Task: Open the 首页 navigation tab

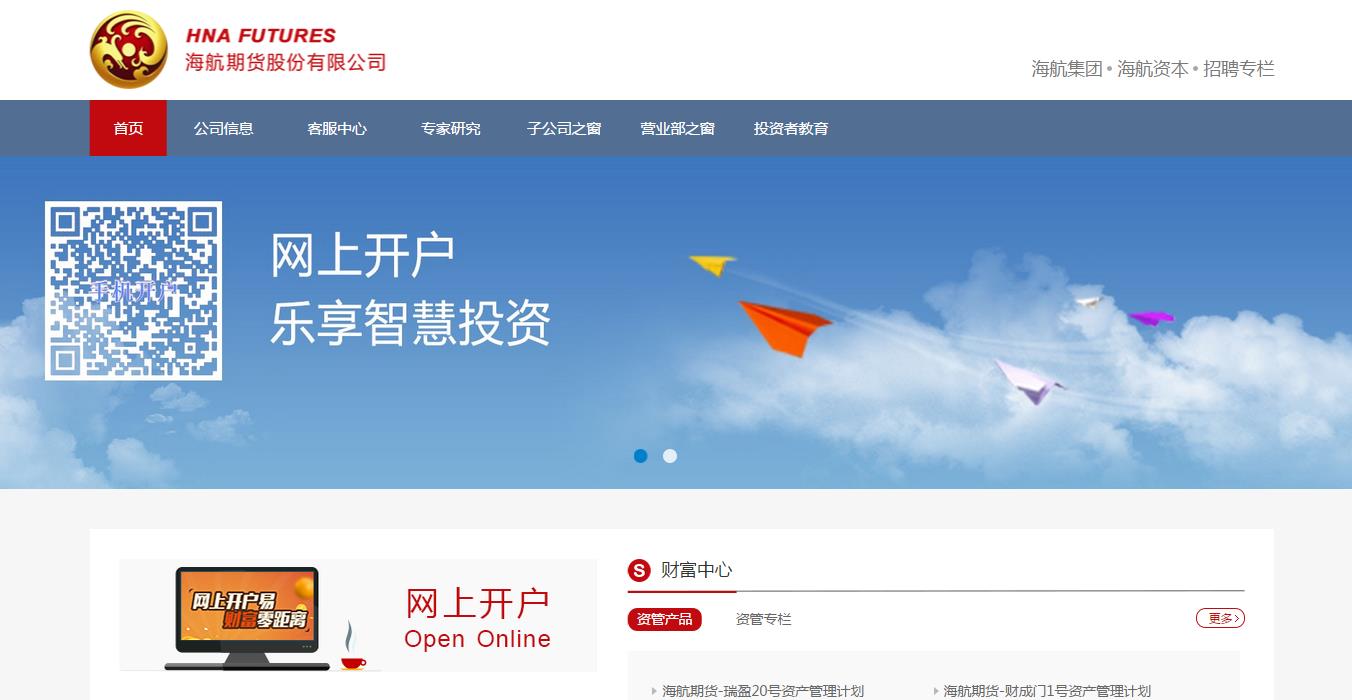Action: (128, 128)
